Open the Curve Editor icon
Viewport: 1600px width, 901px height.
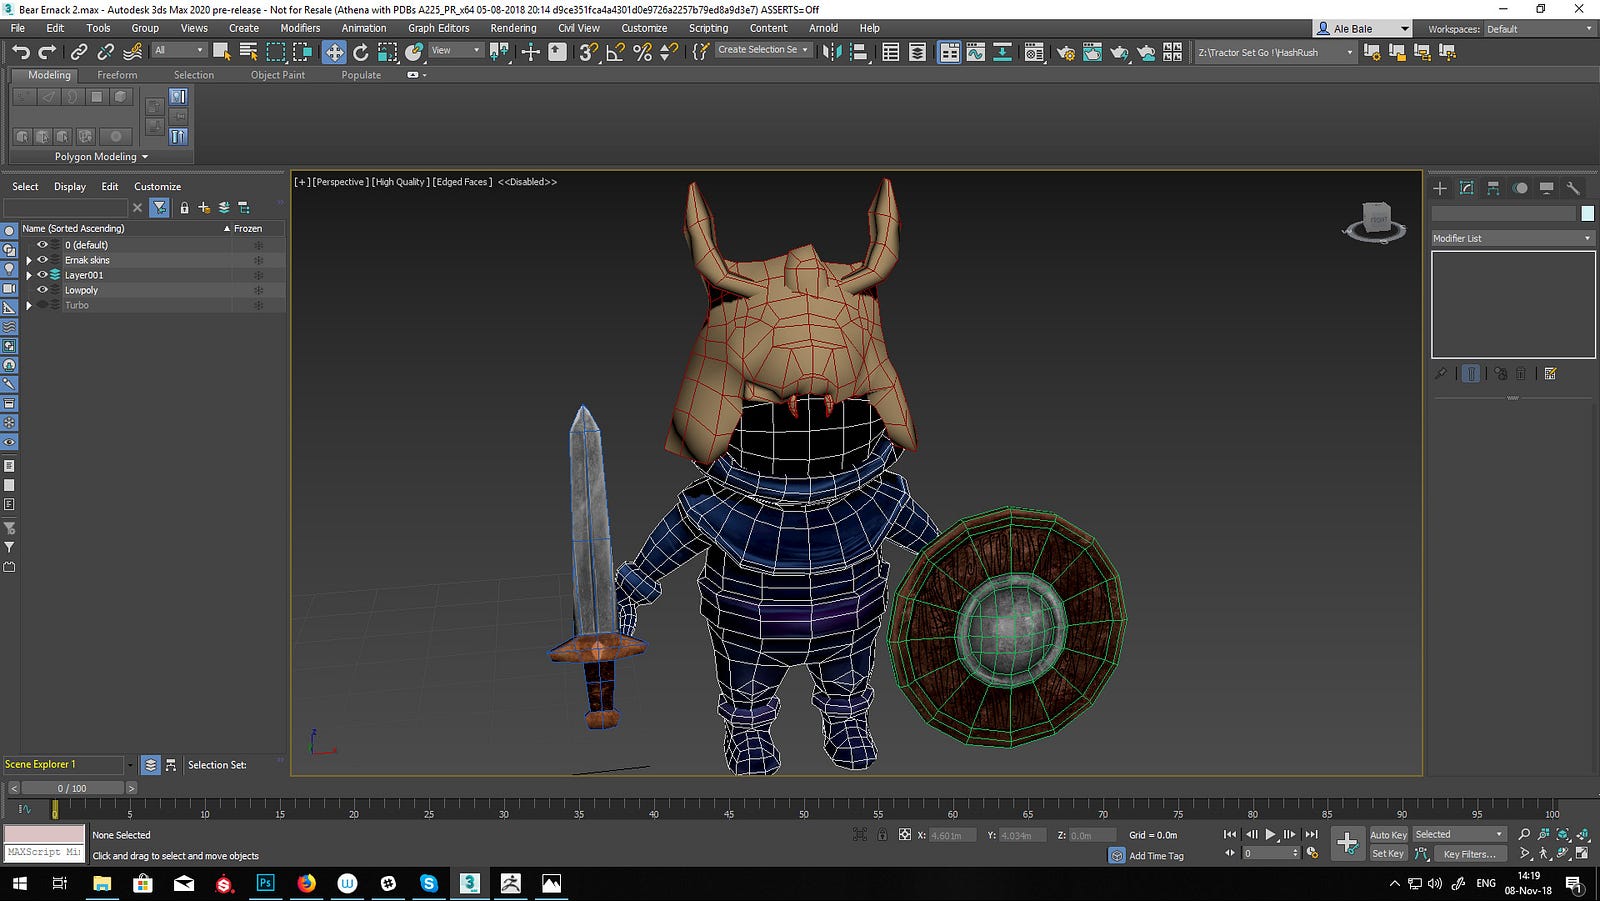pos(976,52)
